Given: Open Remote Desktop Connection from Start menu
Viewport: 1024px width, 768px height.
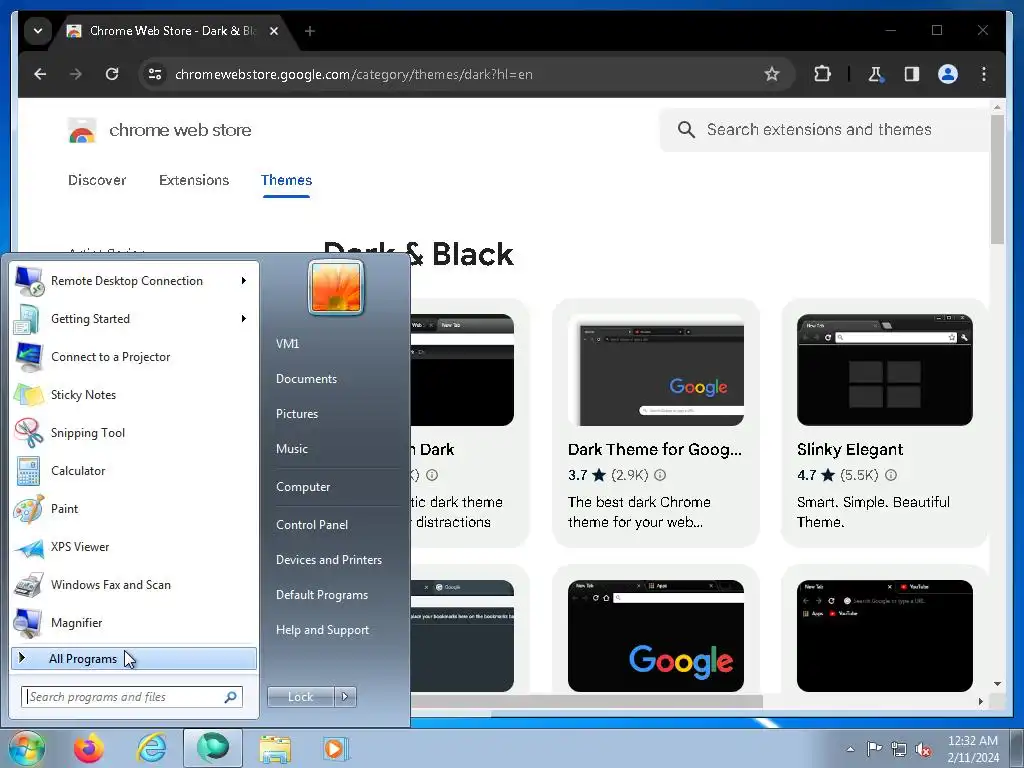Looking at the screenshot, I should point(127,281).
